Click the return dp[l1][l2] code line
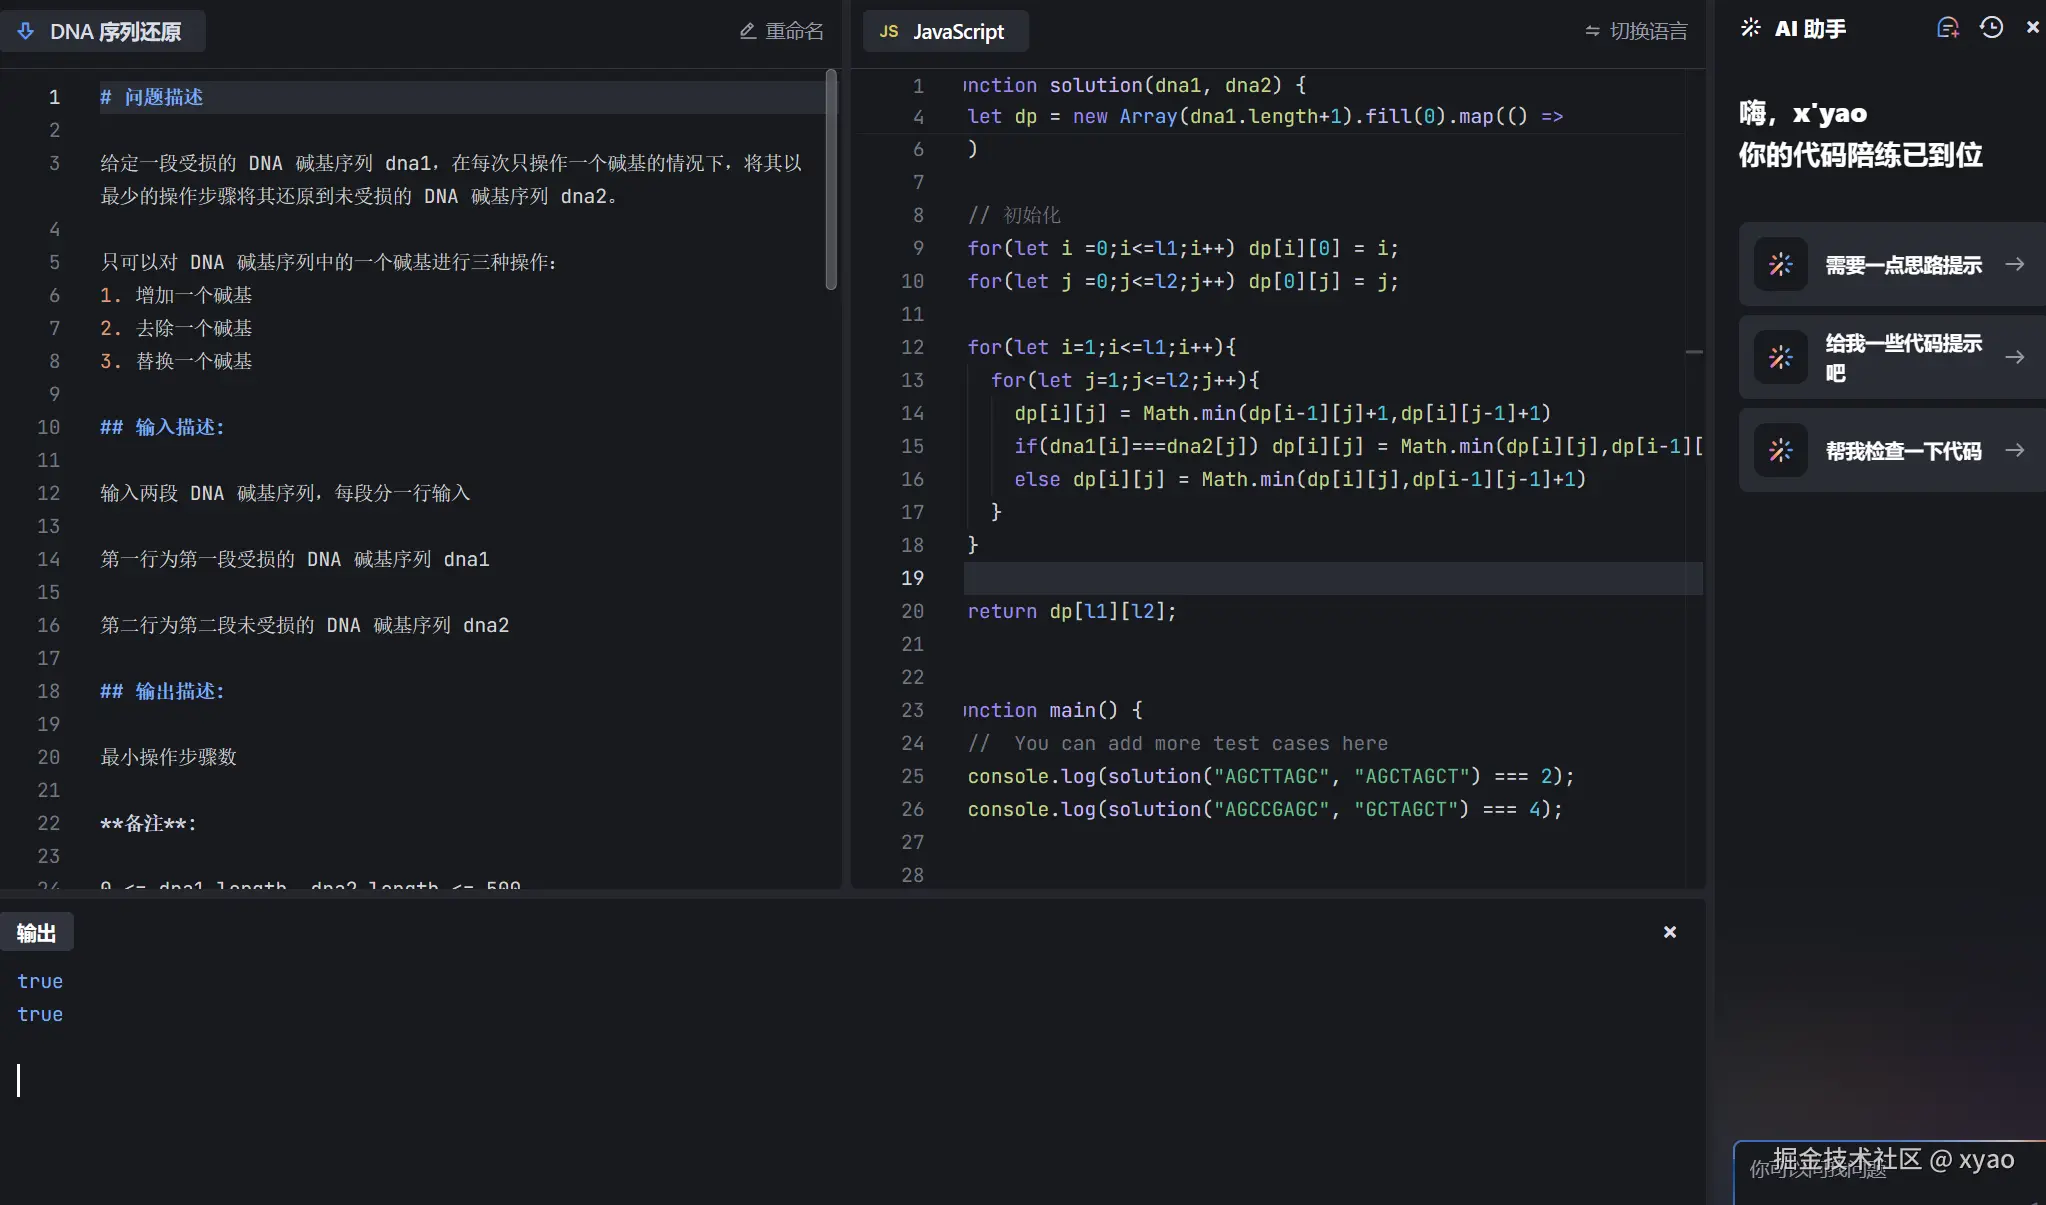The width and height of the screenshot is (2046, 1205). coord(1071,611)
